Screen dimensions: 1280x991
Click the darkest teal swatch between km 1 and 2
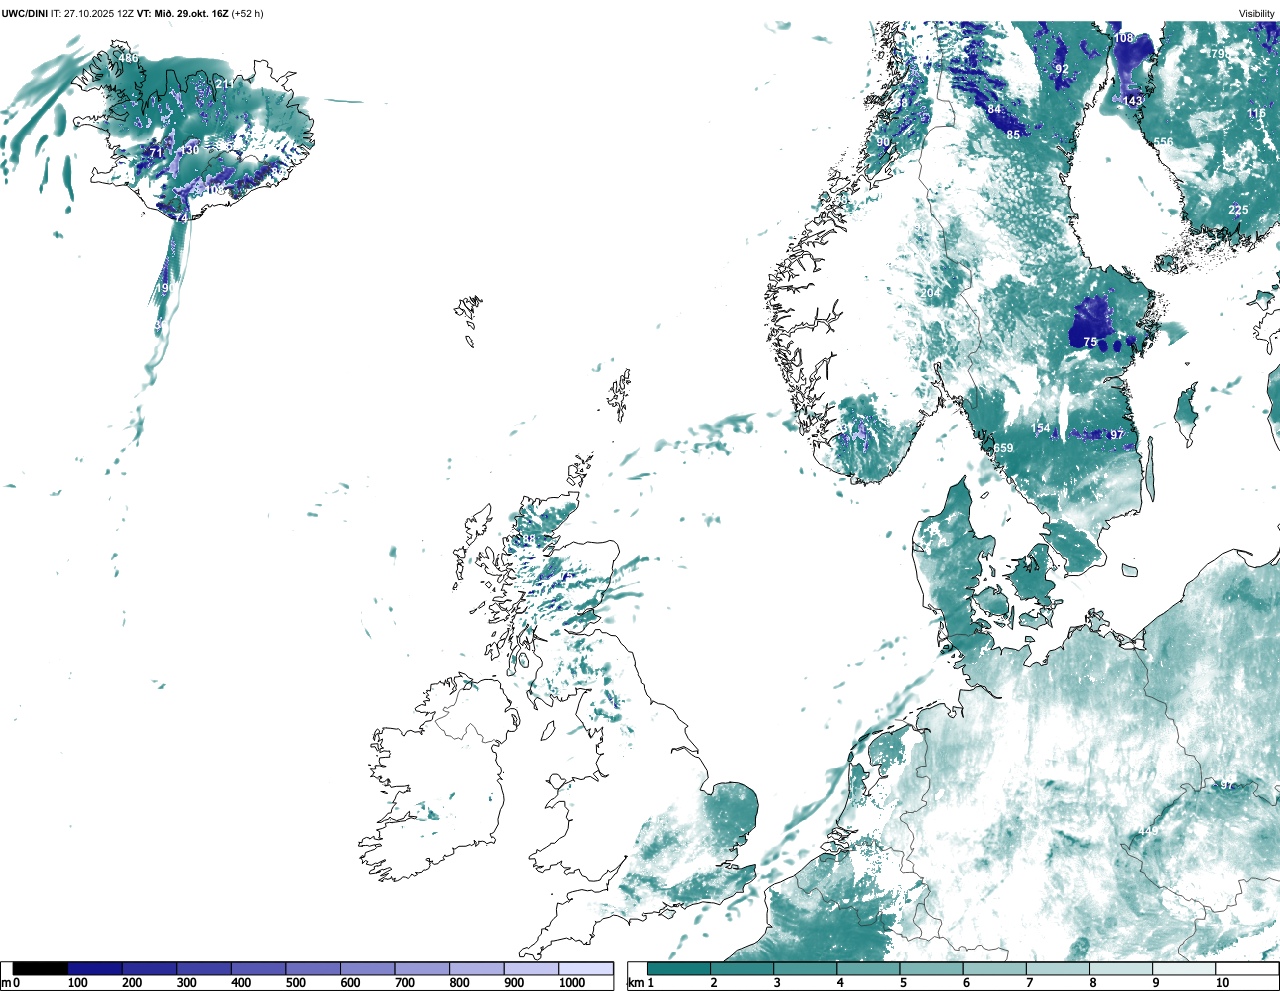click(679, 968)
